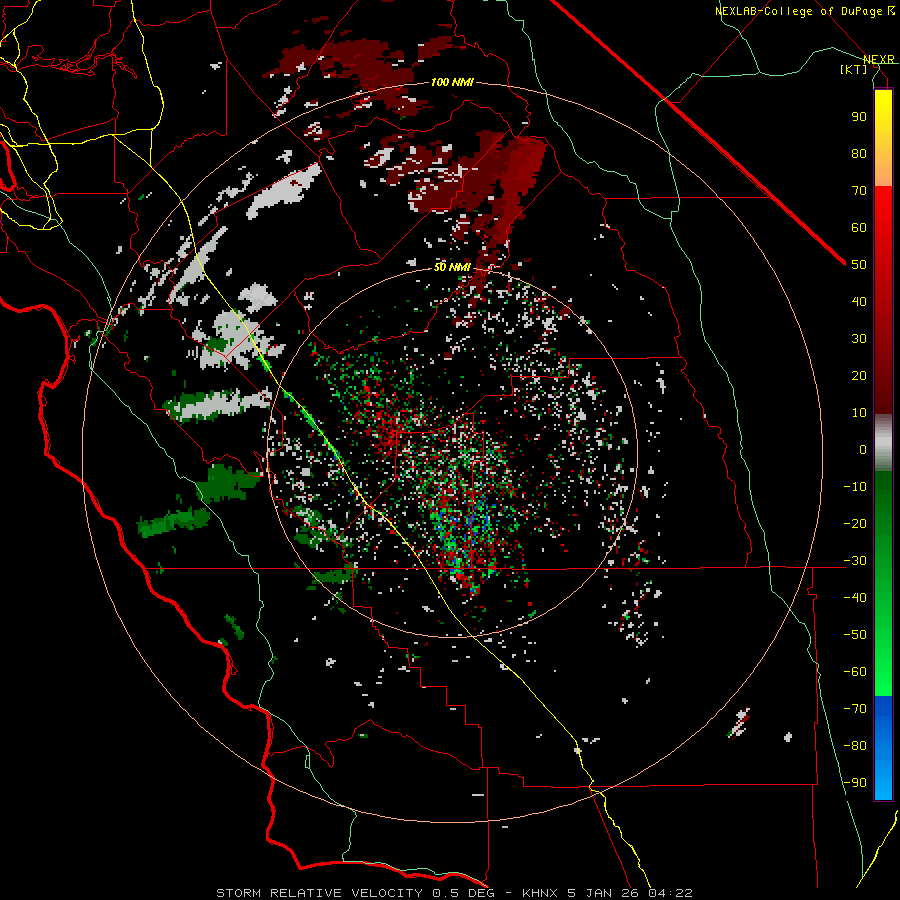Image resolution: width=900 pixels, height=900 pixels.
Task: Select the 70 value on the velocity scale
Action: coord(859,191)
